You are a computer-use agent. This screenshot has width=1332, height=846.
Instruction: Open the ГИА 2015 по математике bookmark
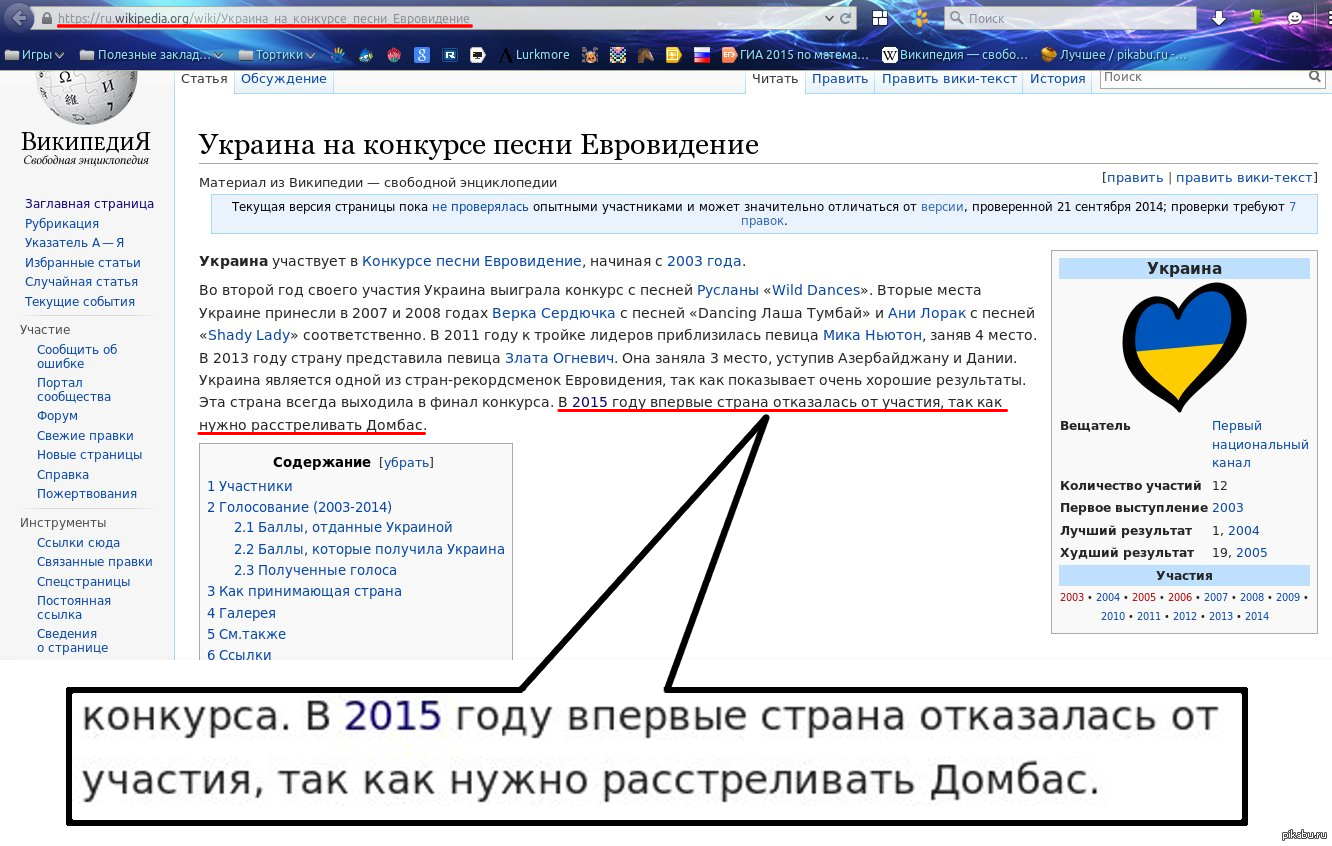796,55
